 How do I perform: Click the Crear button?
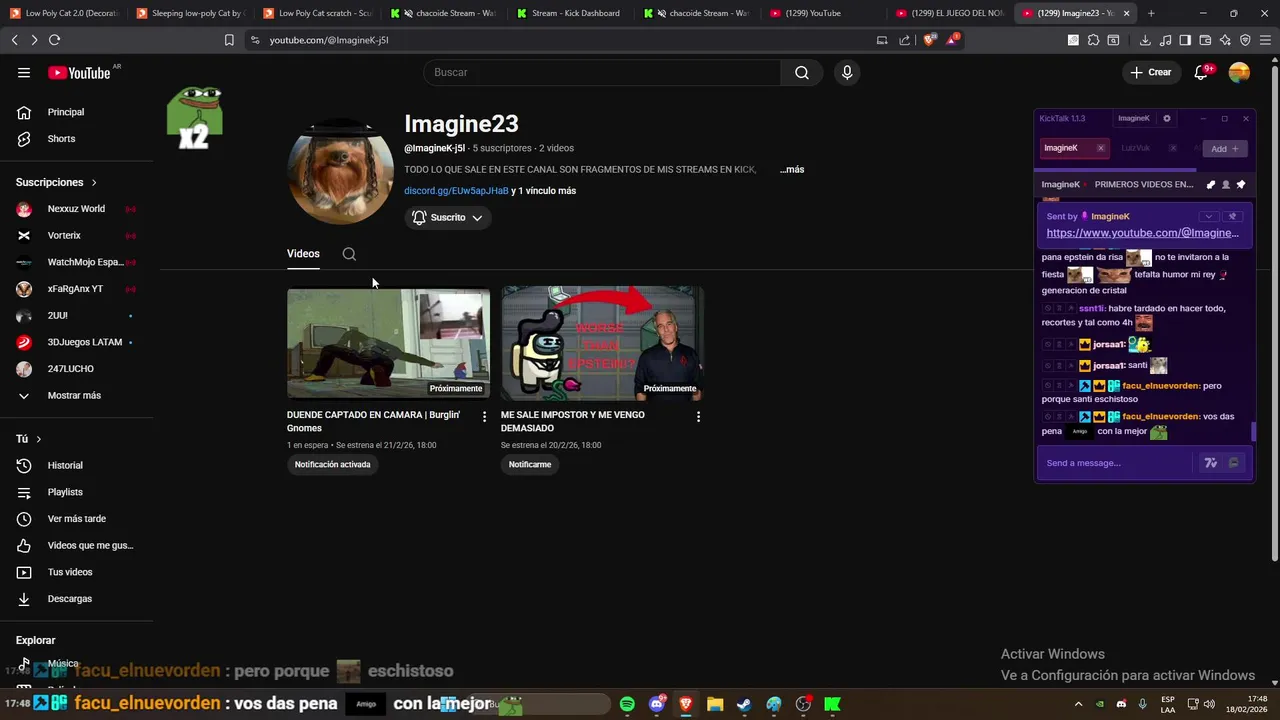pos(1151,72)
